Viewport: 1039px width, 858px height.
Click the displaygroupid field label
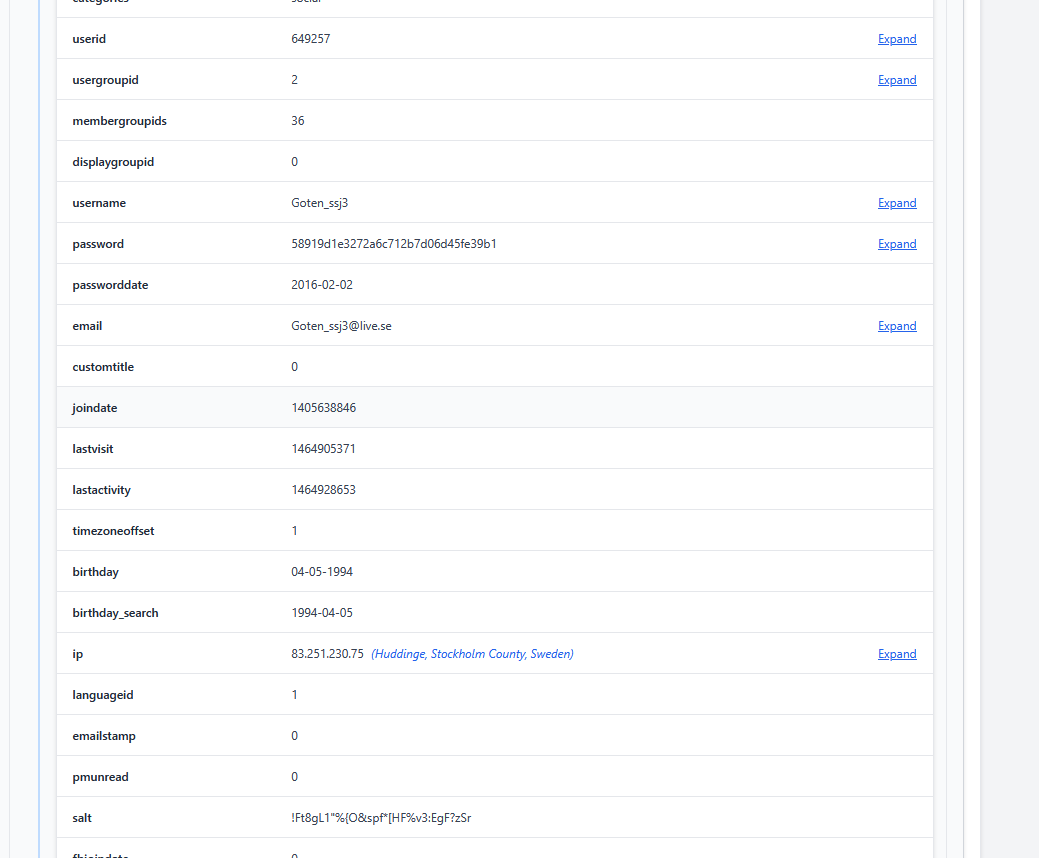[x=113, y=162]
